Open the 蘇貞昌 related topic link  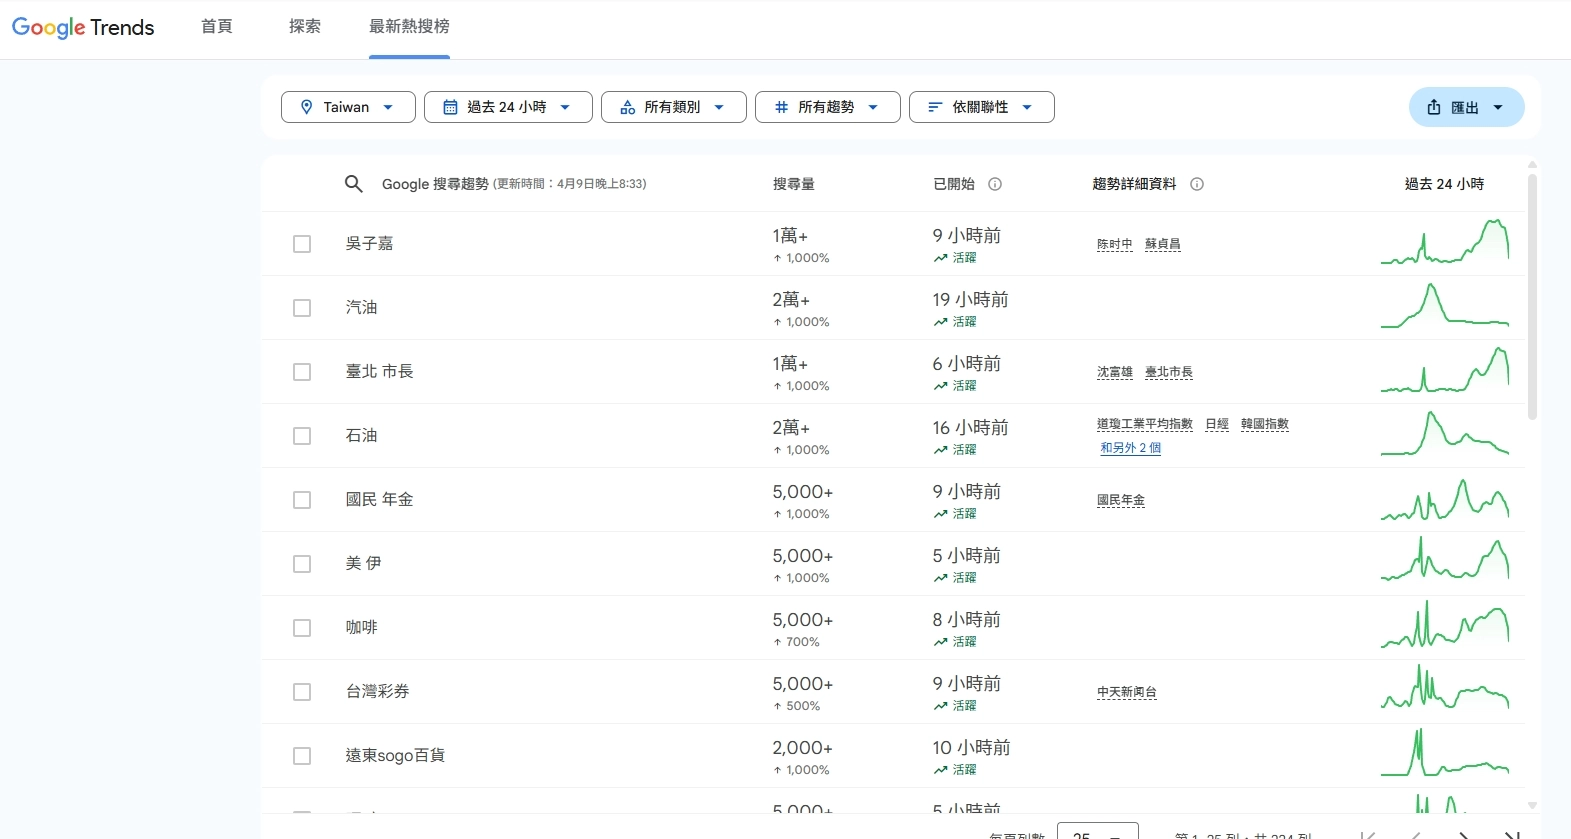pos(1163,244)
